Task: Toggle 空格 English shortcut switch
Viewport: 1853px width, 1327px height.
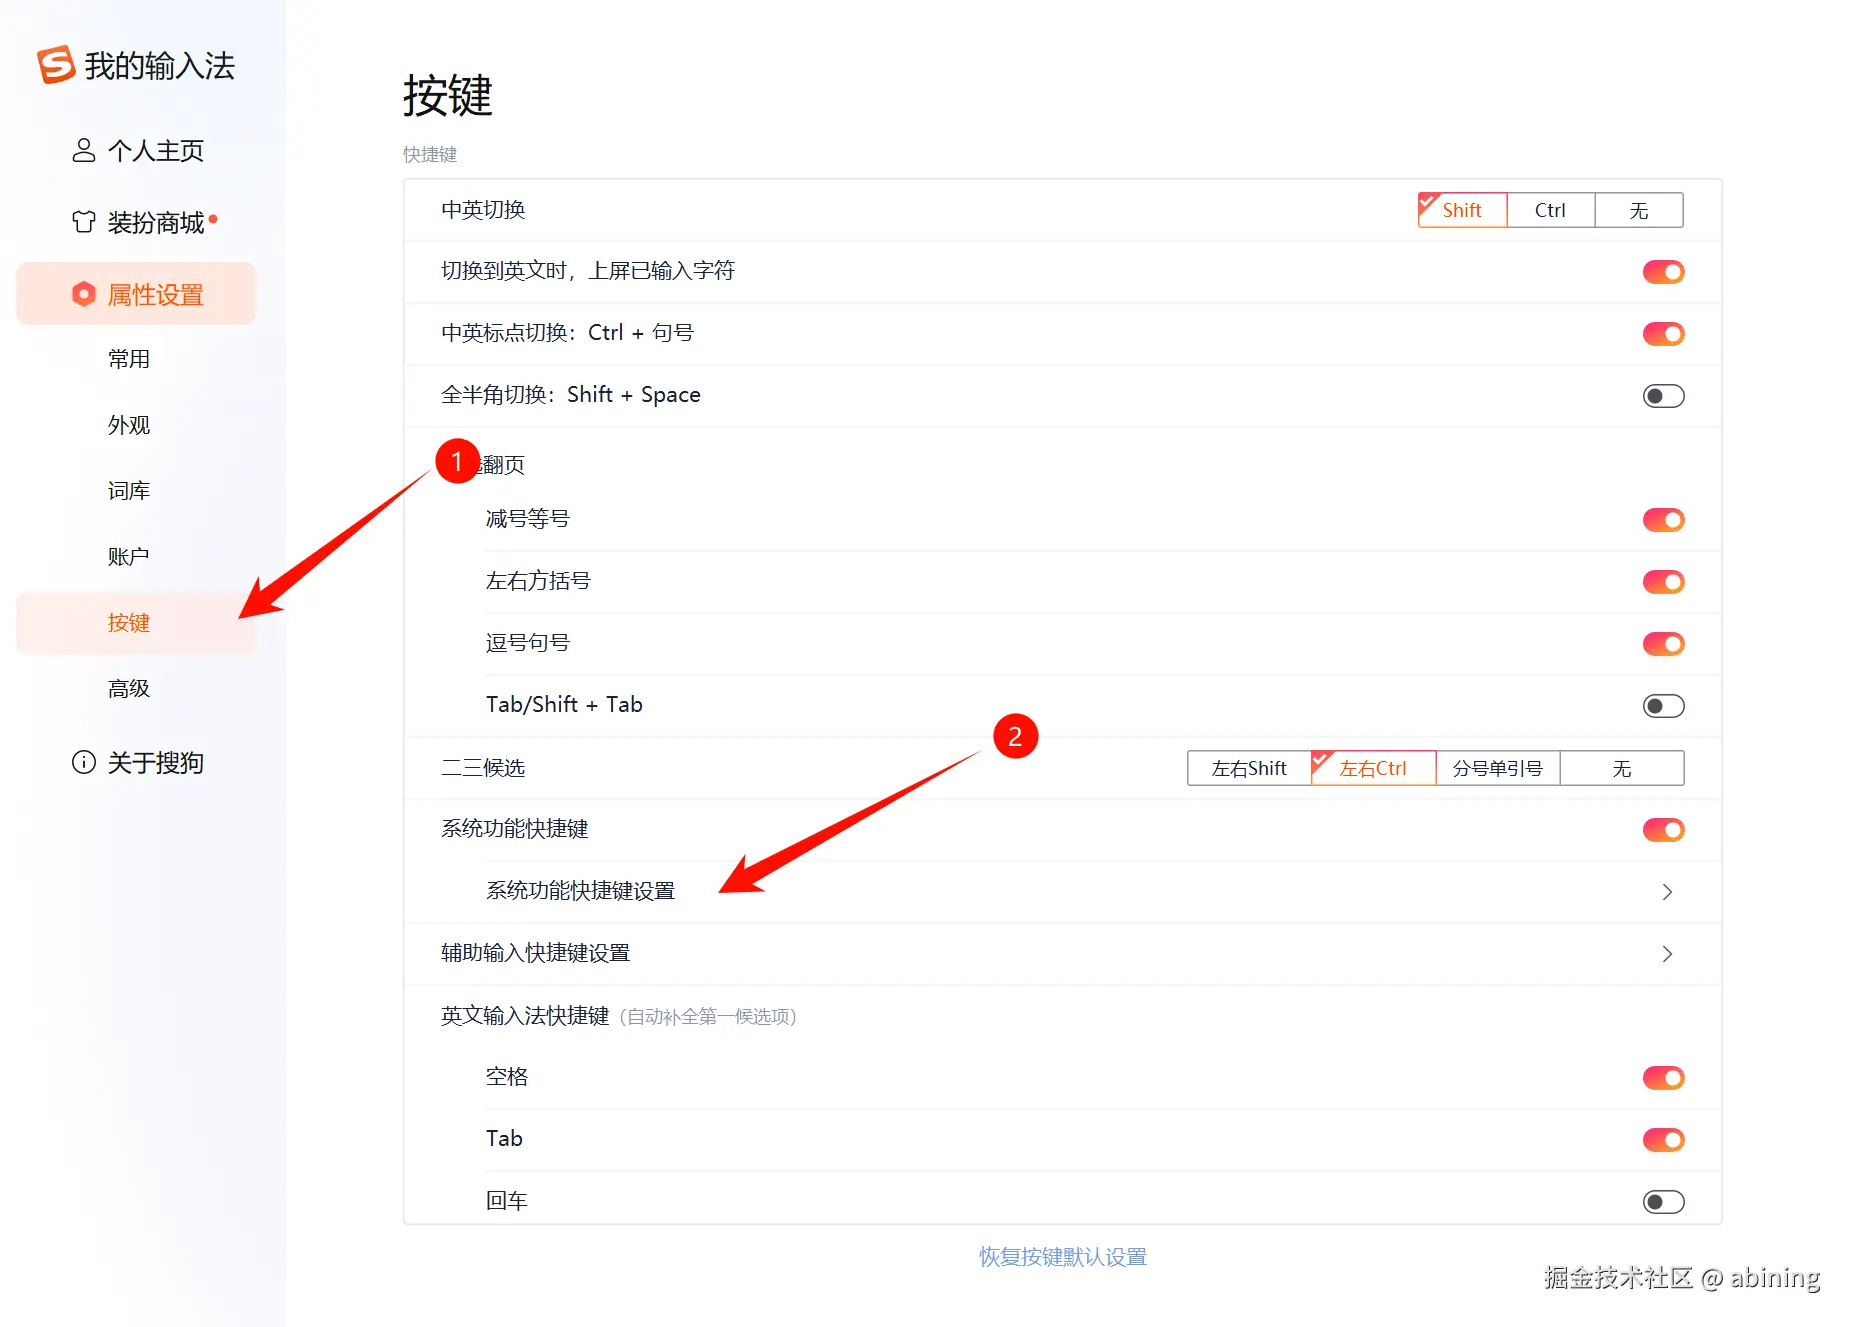Action: pyautogui.click(x=1663, y=1078)
